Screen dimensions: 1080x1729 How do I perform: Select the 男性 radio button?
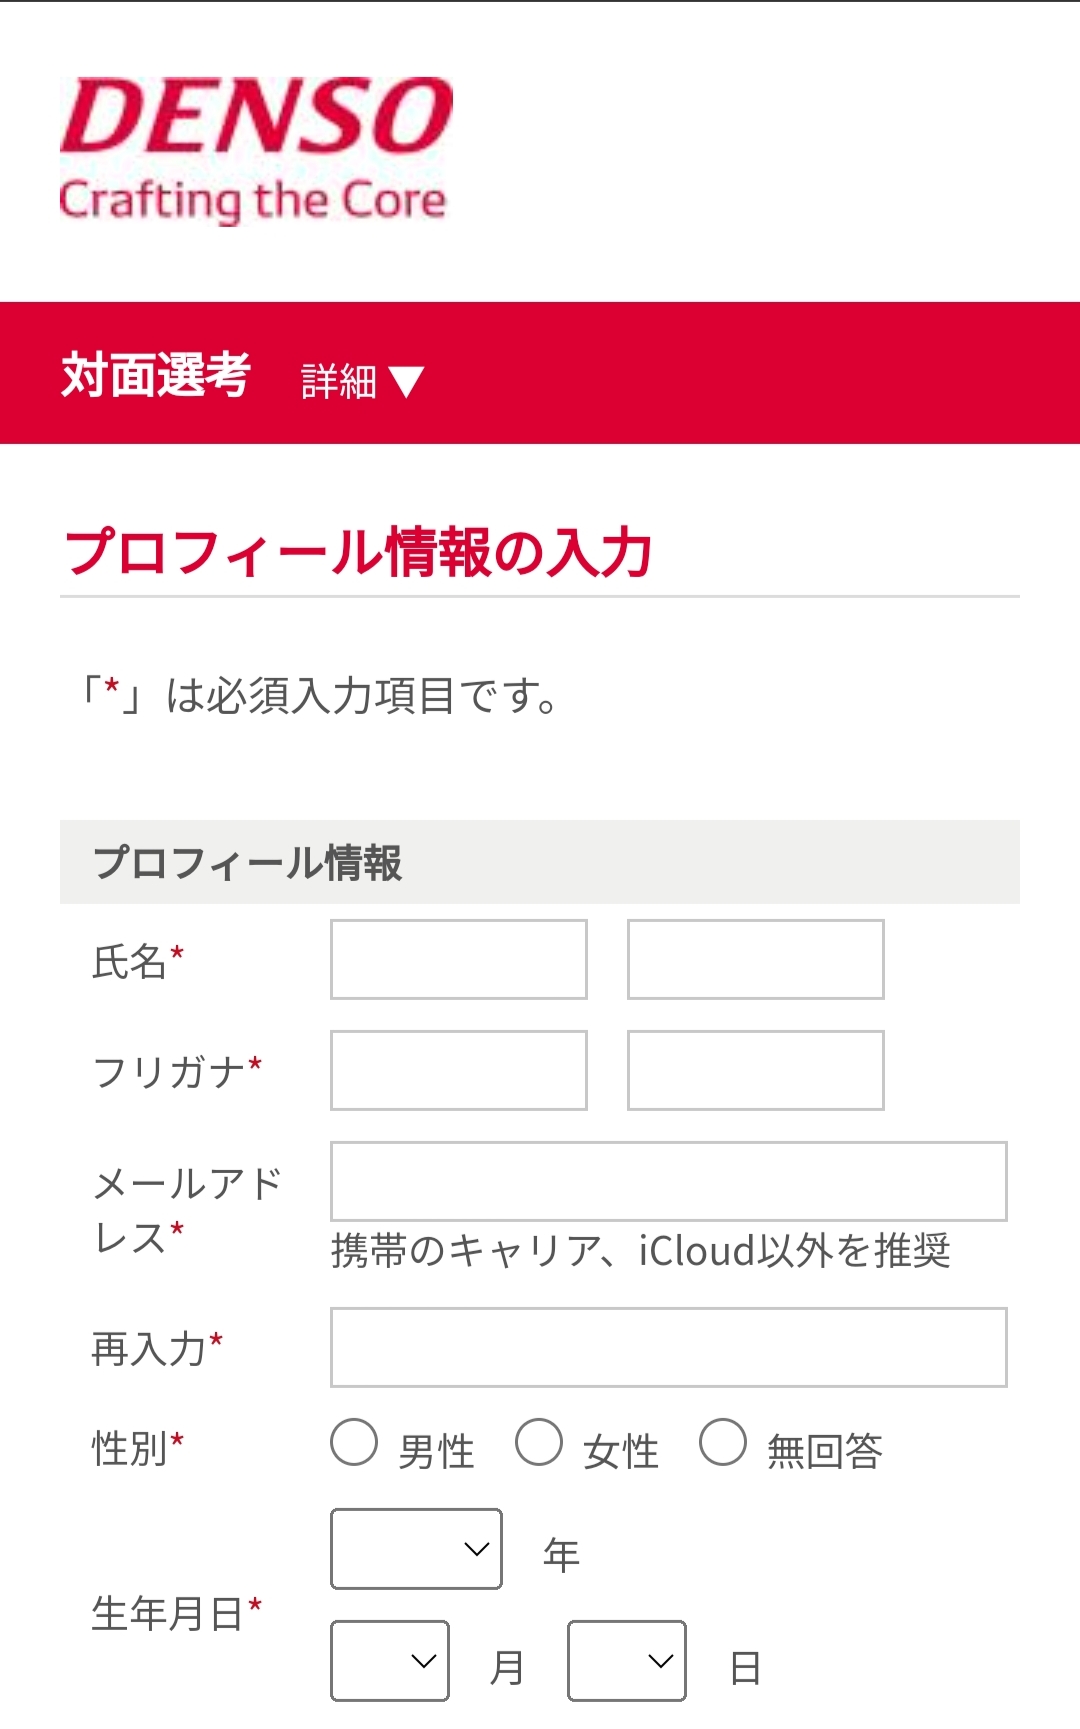click(354, 1443)
